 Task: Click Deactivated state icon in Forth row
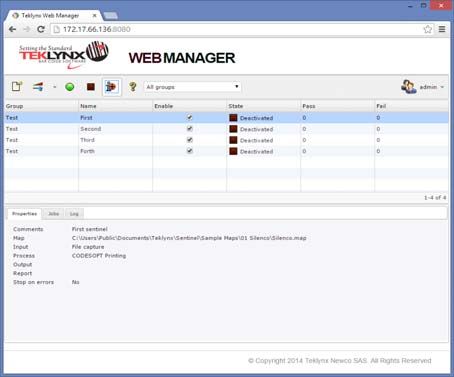click(233, 151)
